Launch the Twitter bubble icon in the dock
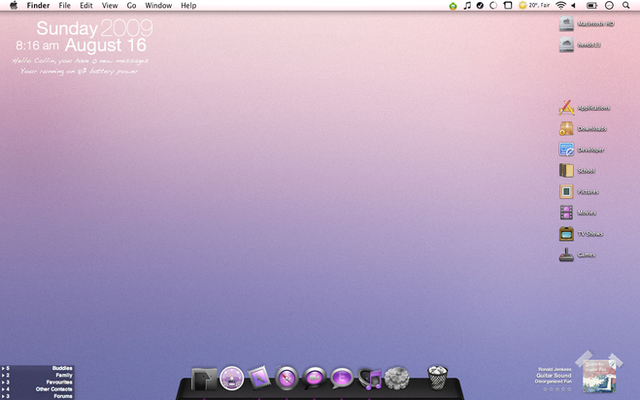The image size is (640, 400). [342, 378]
